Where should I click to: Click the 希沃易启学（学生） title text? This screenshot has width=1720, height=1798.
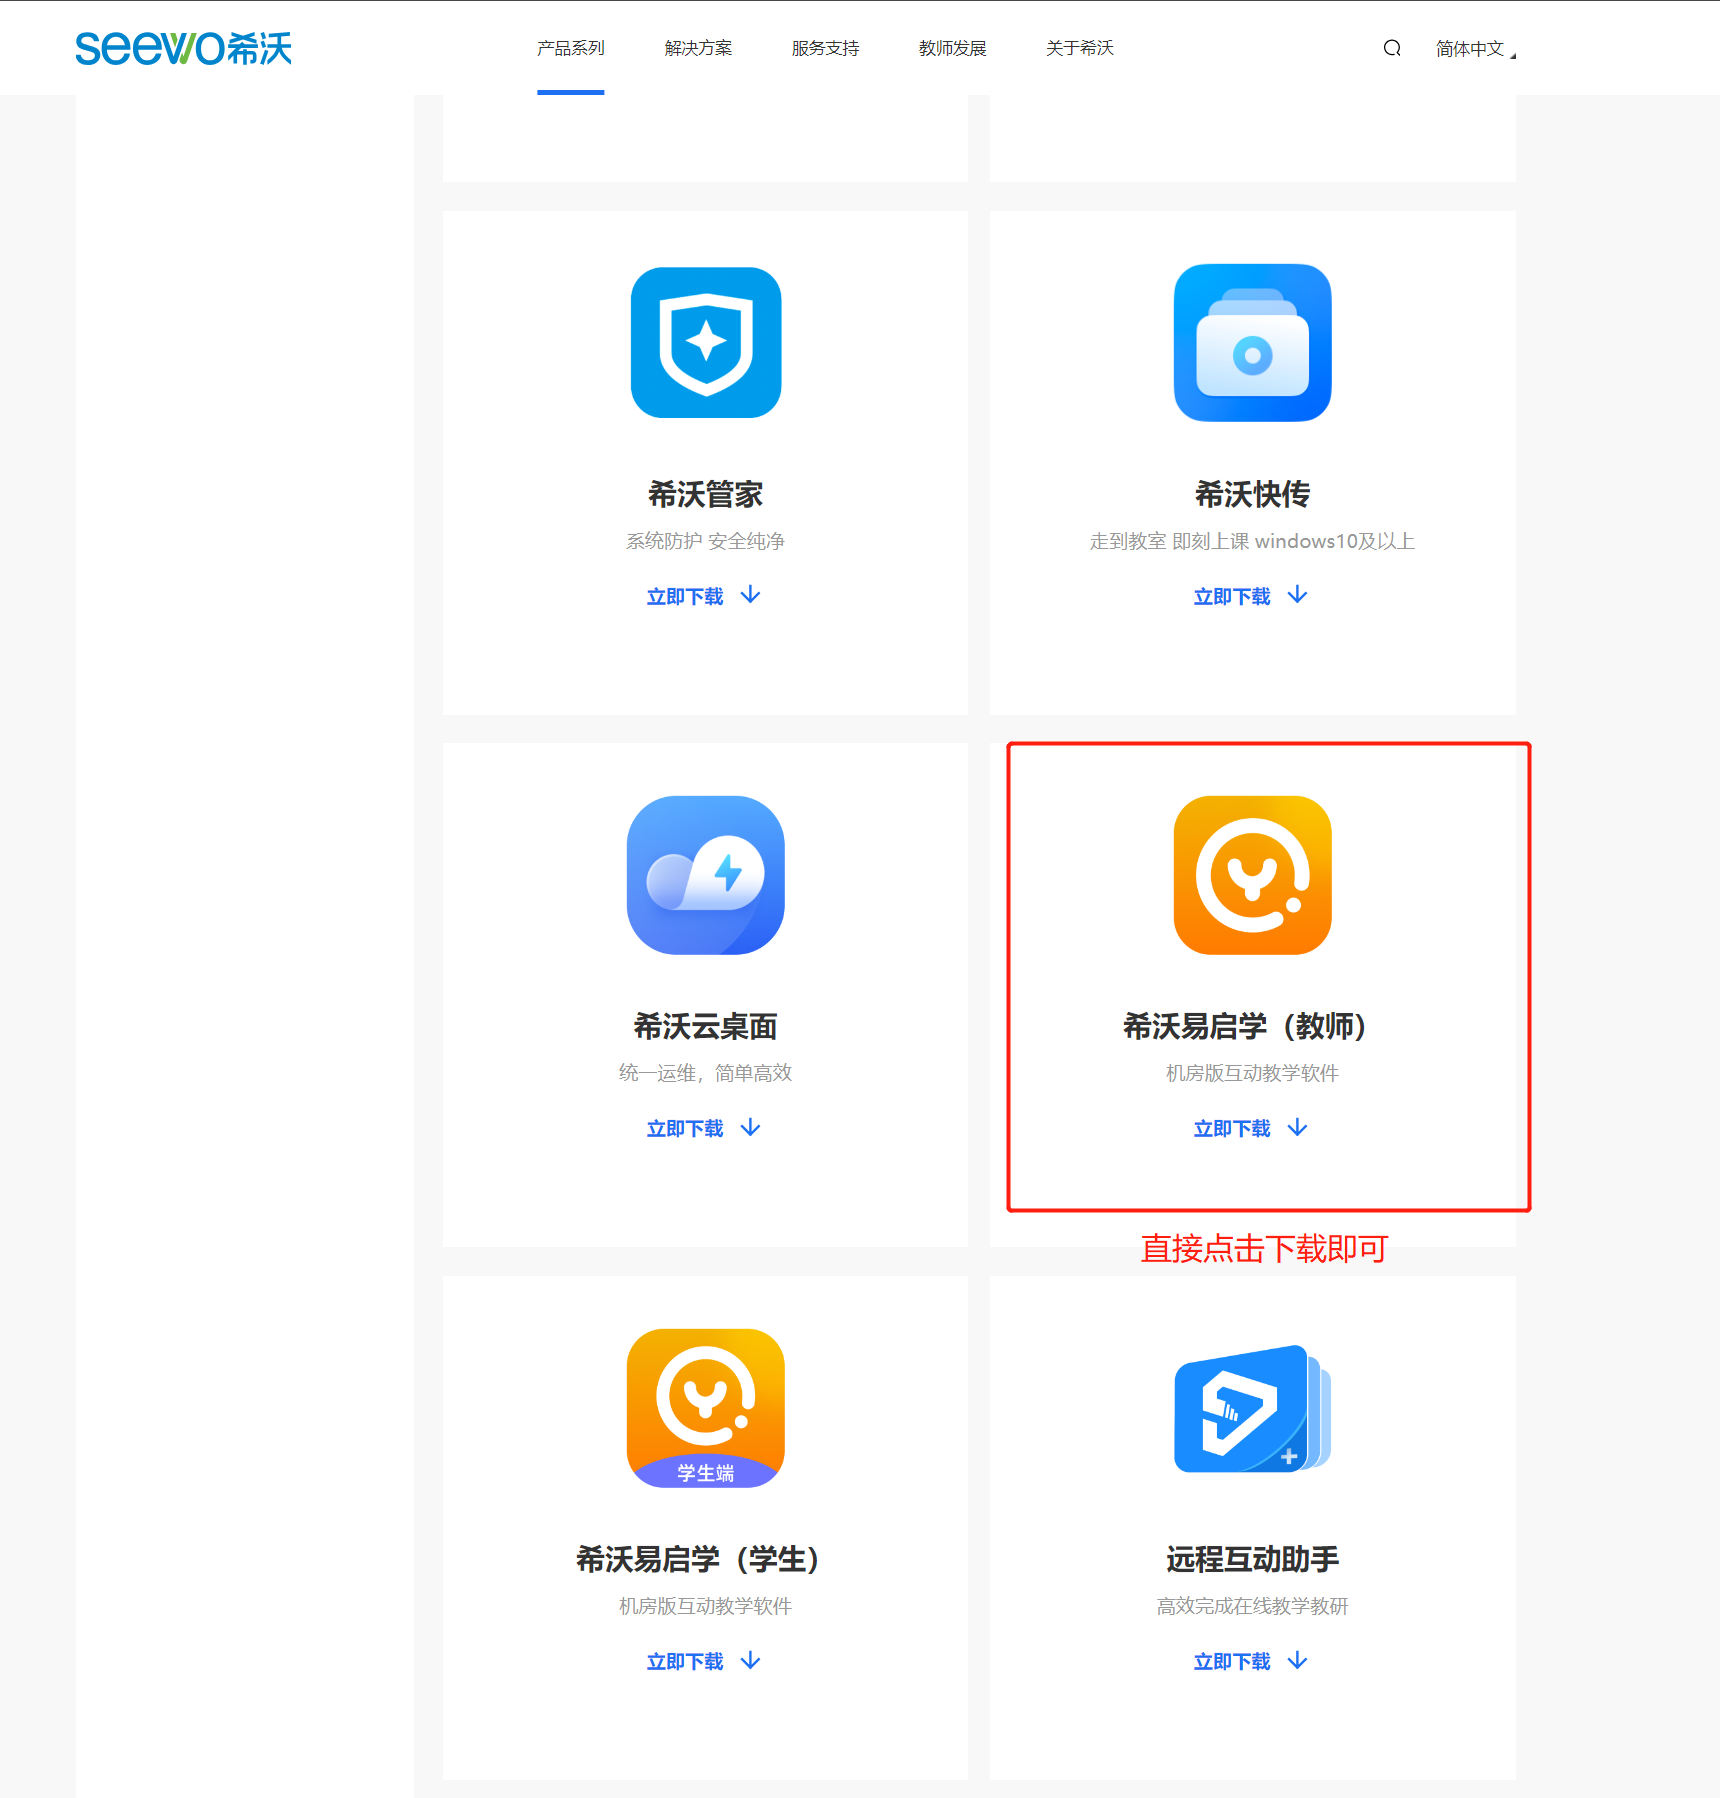[x=698, y=1559]
